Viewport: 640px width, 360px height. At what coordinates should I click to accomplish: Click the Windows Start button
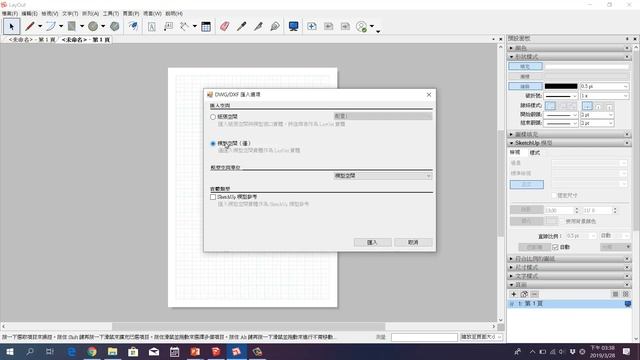(9, 351)
